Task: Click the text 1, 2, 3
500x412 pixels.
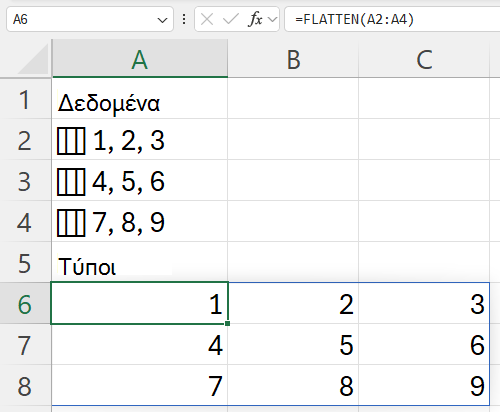Action: tap(129, 141)
